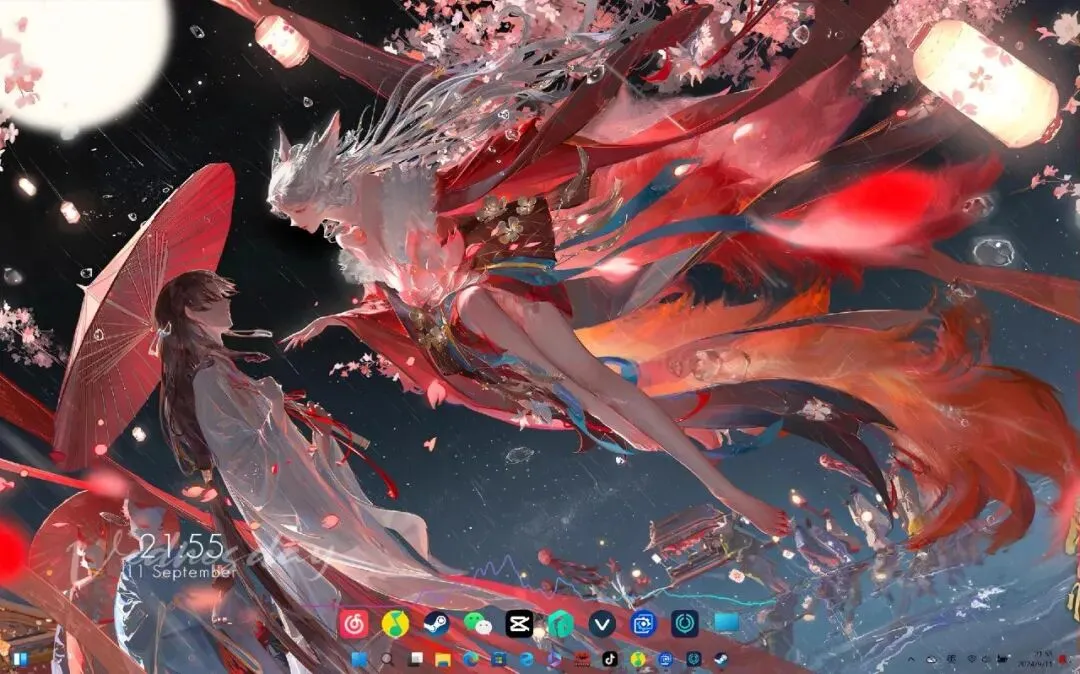The height and width of the screenshot is (674, 1080).
Task: Open the blue camera-gear app in dock
Action: [x=643, y=624]
